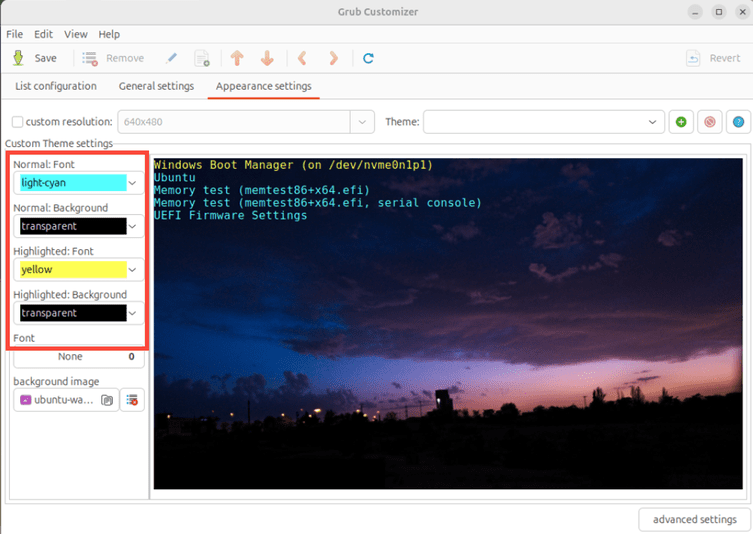753x534 pixels.
Task: Click the blue reload icon in toolbar
Action: [368, 58]
